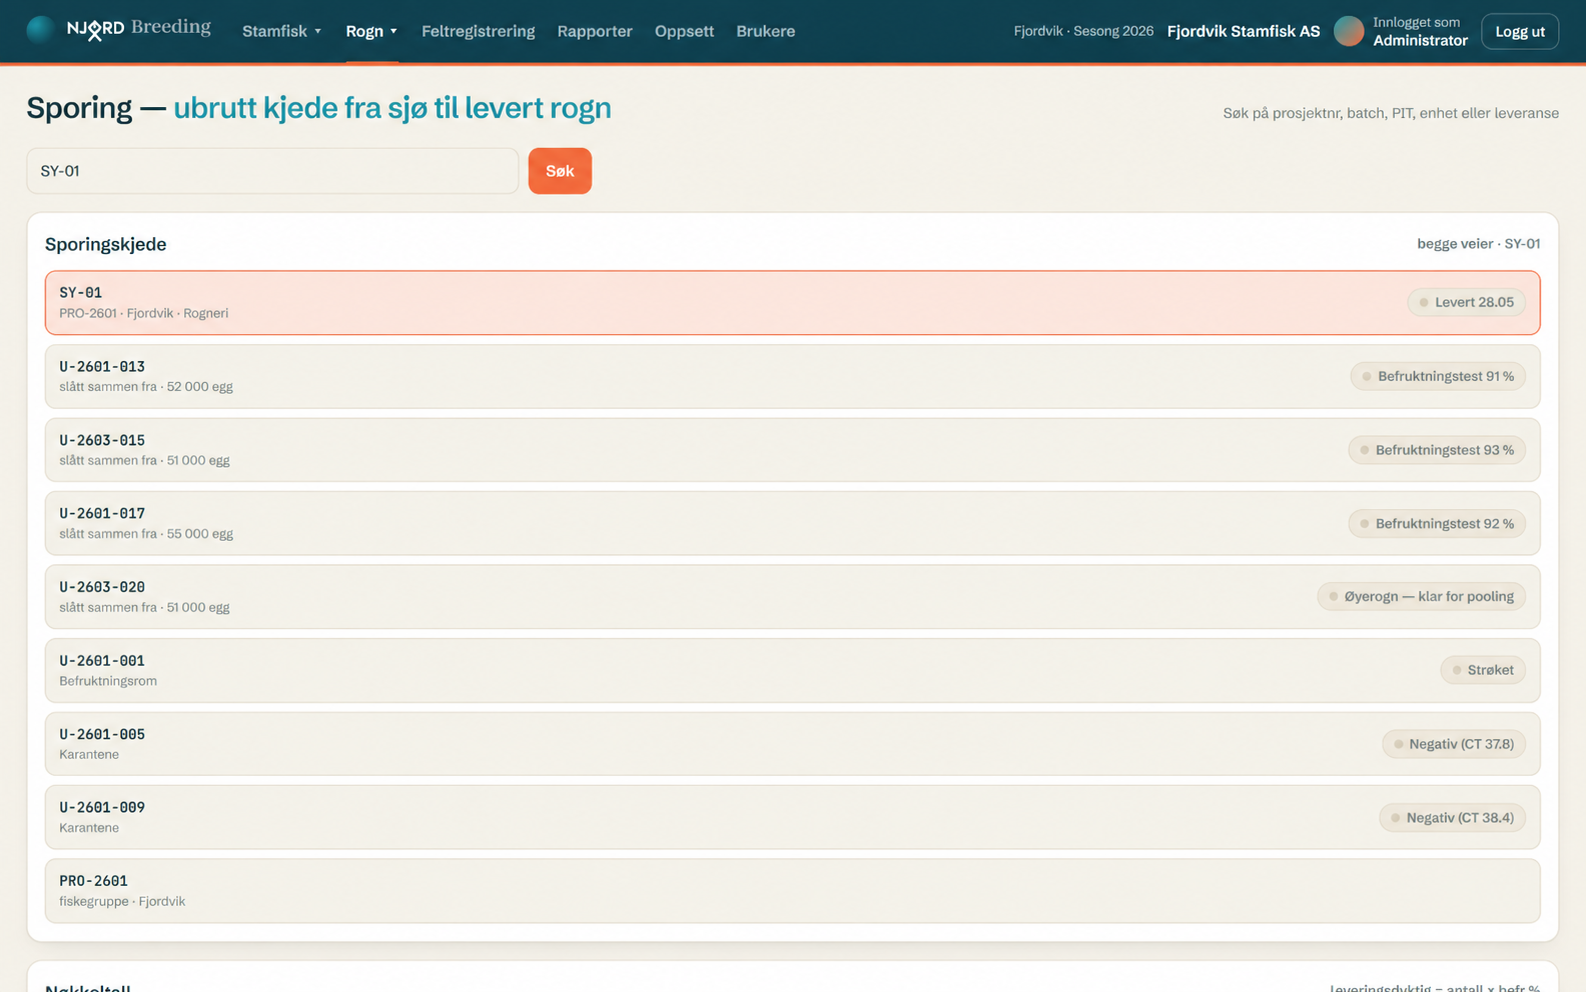This screenshot has height=992, width=1586.
Task: Click the Fjordvik · Sesong 2026 label
Action: [x=1083, y=31]
